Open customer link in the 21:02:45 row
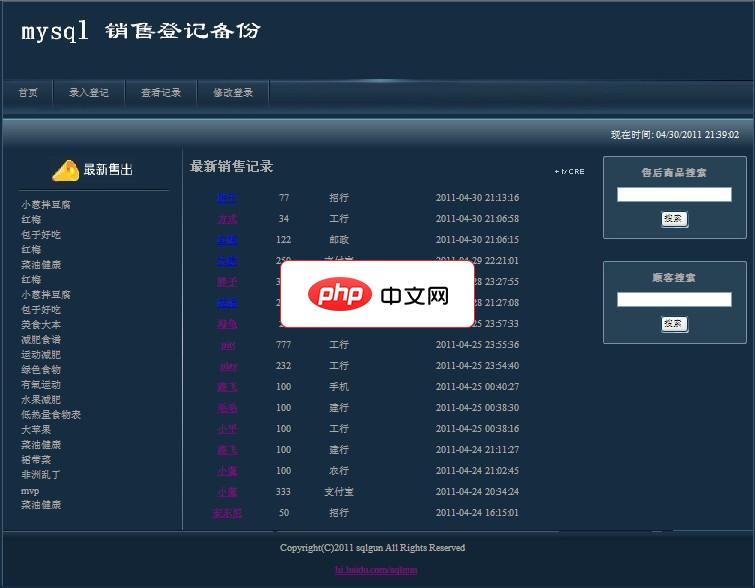 (227, 471)
